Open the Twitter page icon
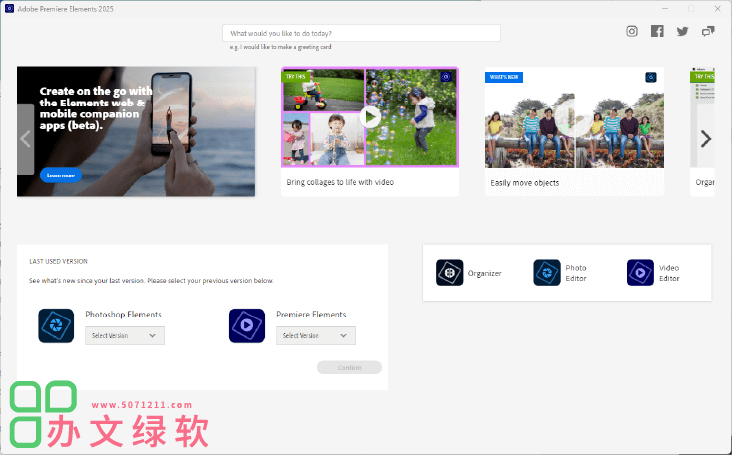This screenshot has height=455, width=732. point(683,31)
